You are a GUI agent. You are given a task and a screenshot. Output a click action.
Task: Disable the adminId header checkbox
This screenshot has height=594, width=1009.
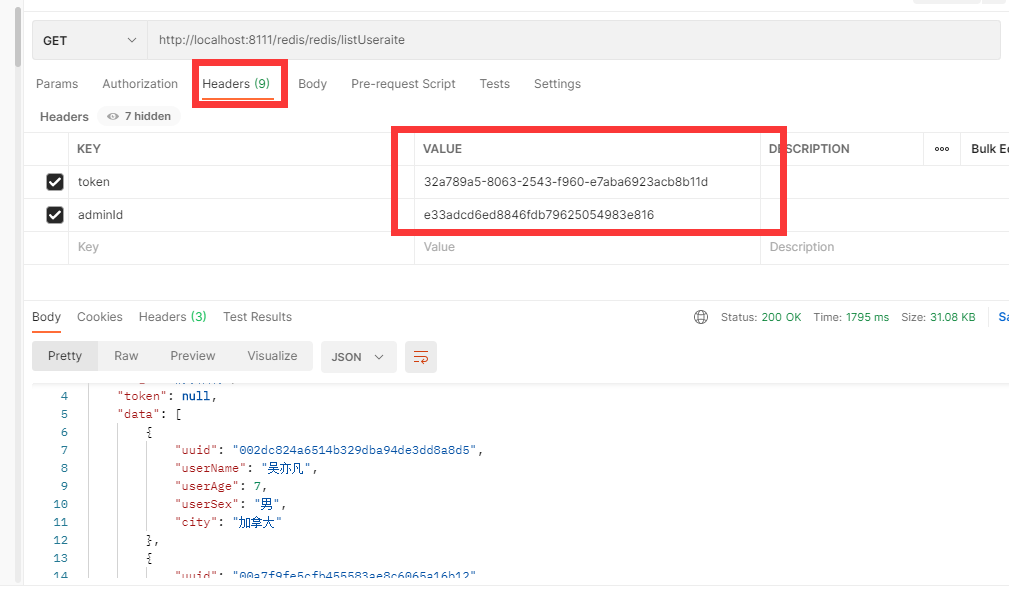tap(53, 214)
